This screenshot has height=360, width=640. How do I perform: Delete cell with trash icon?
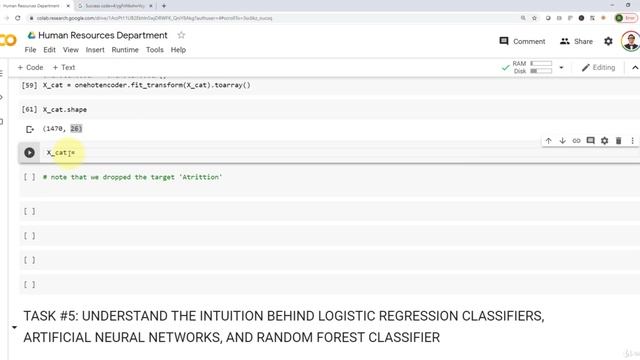tap(618, 141)
